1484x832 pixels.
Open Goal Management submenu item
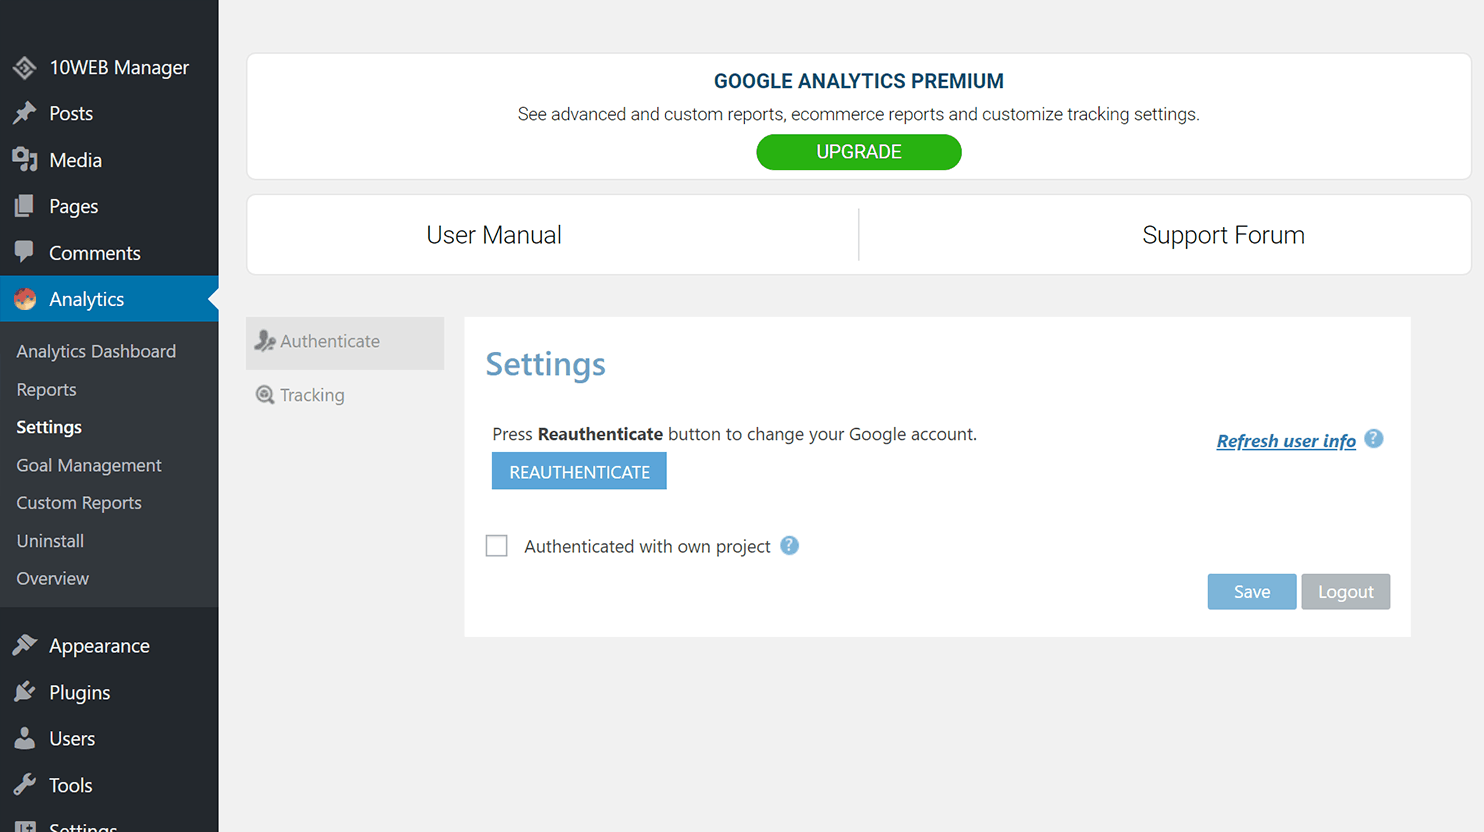89,465
